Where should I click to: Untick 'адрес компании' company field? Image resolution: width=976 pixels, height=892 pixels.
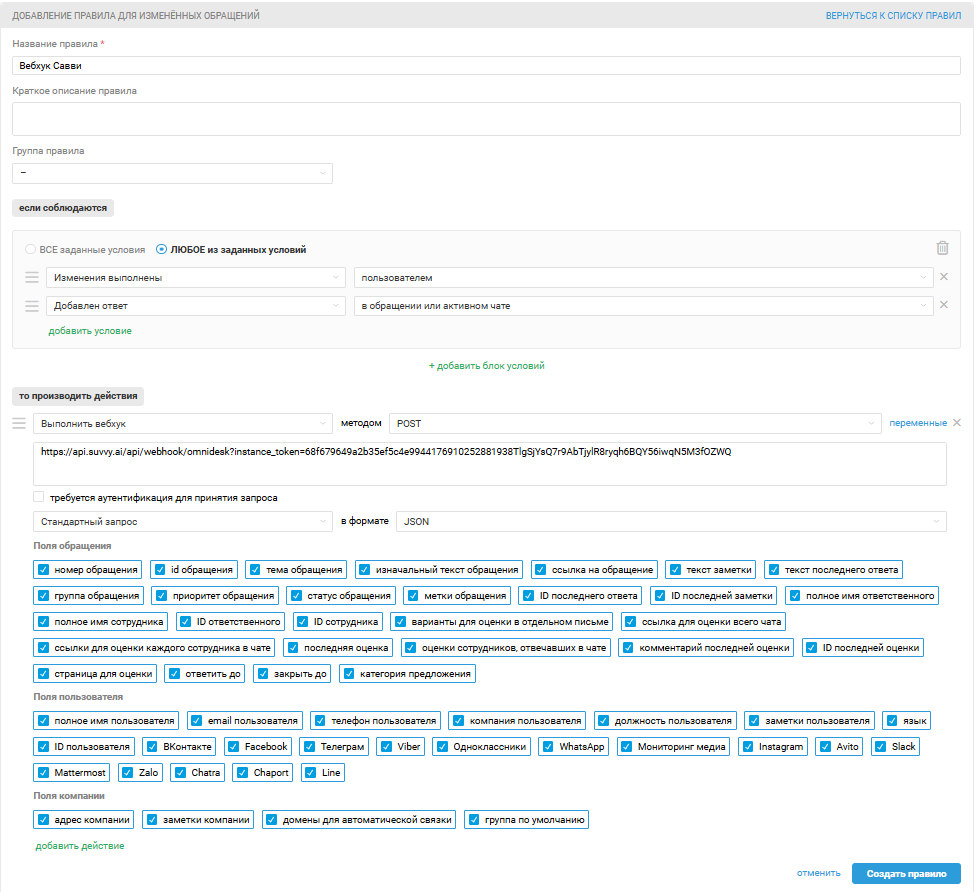pyautogui.click(x=43, y=820)
